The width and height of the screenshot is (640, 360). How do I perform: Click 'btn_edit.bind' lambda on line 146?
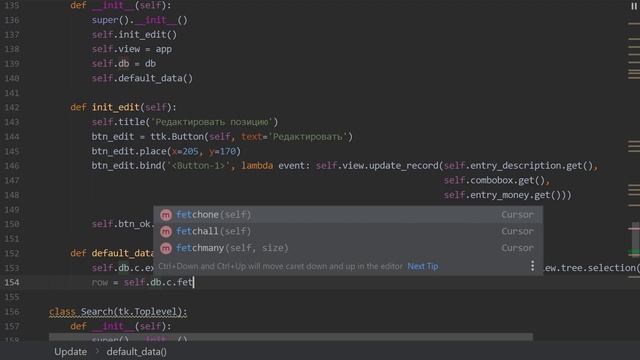345,166
